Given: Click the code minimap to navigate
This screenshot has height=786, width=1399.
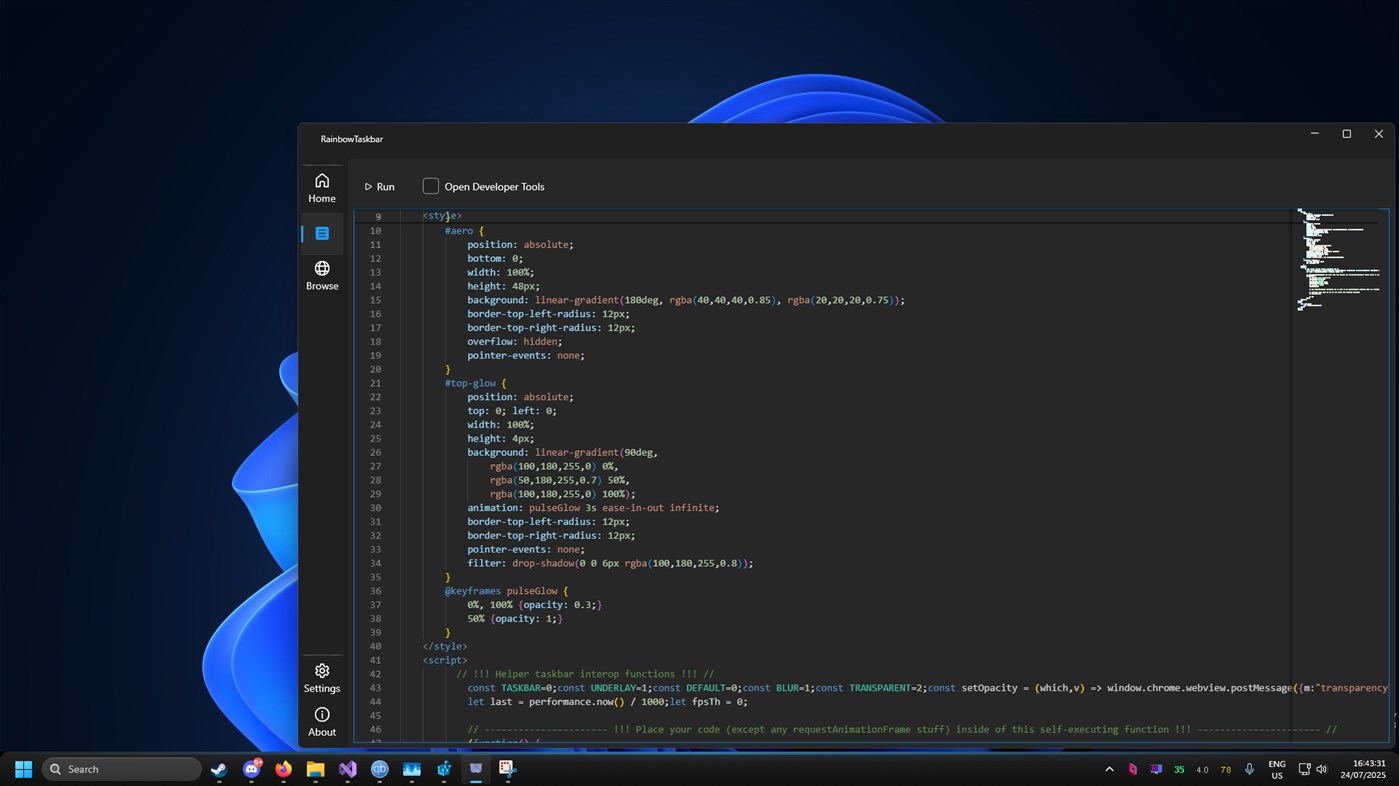Looking at the screenshot, I should 1338,260.
